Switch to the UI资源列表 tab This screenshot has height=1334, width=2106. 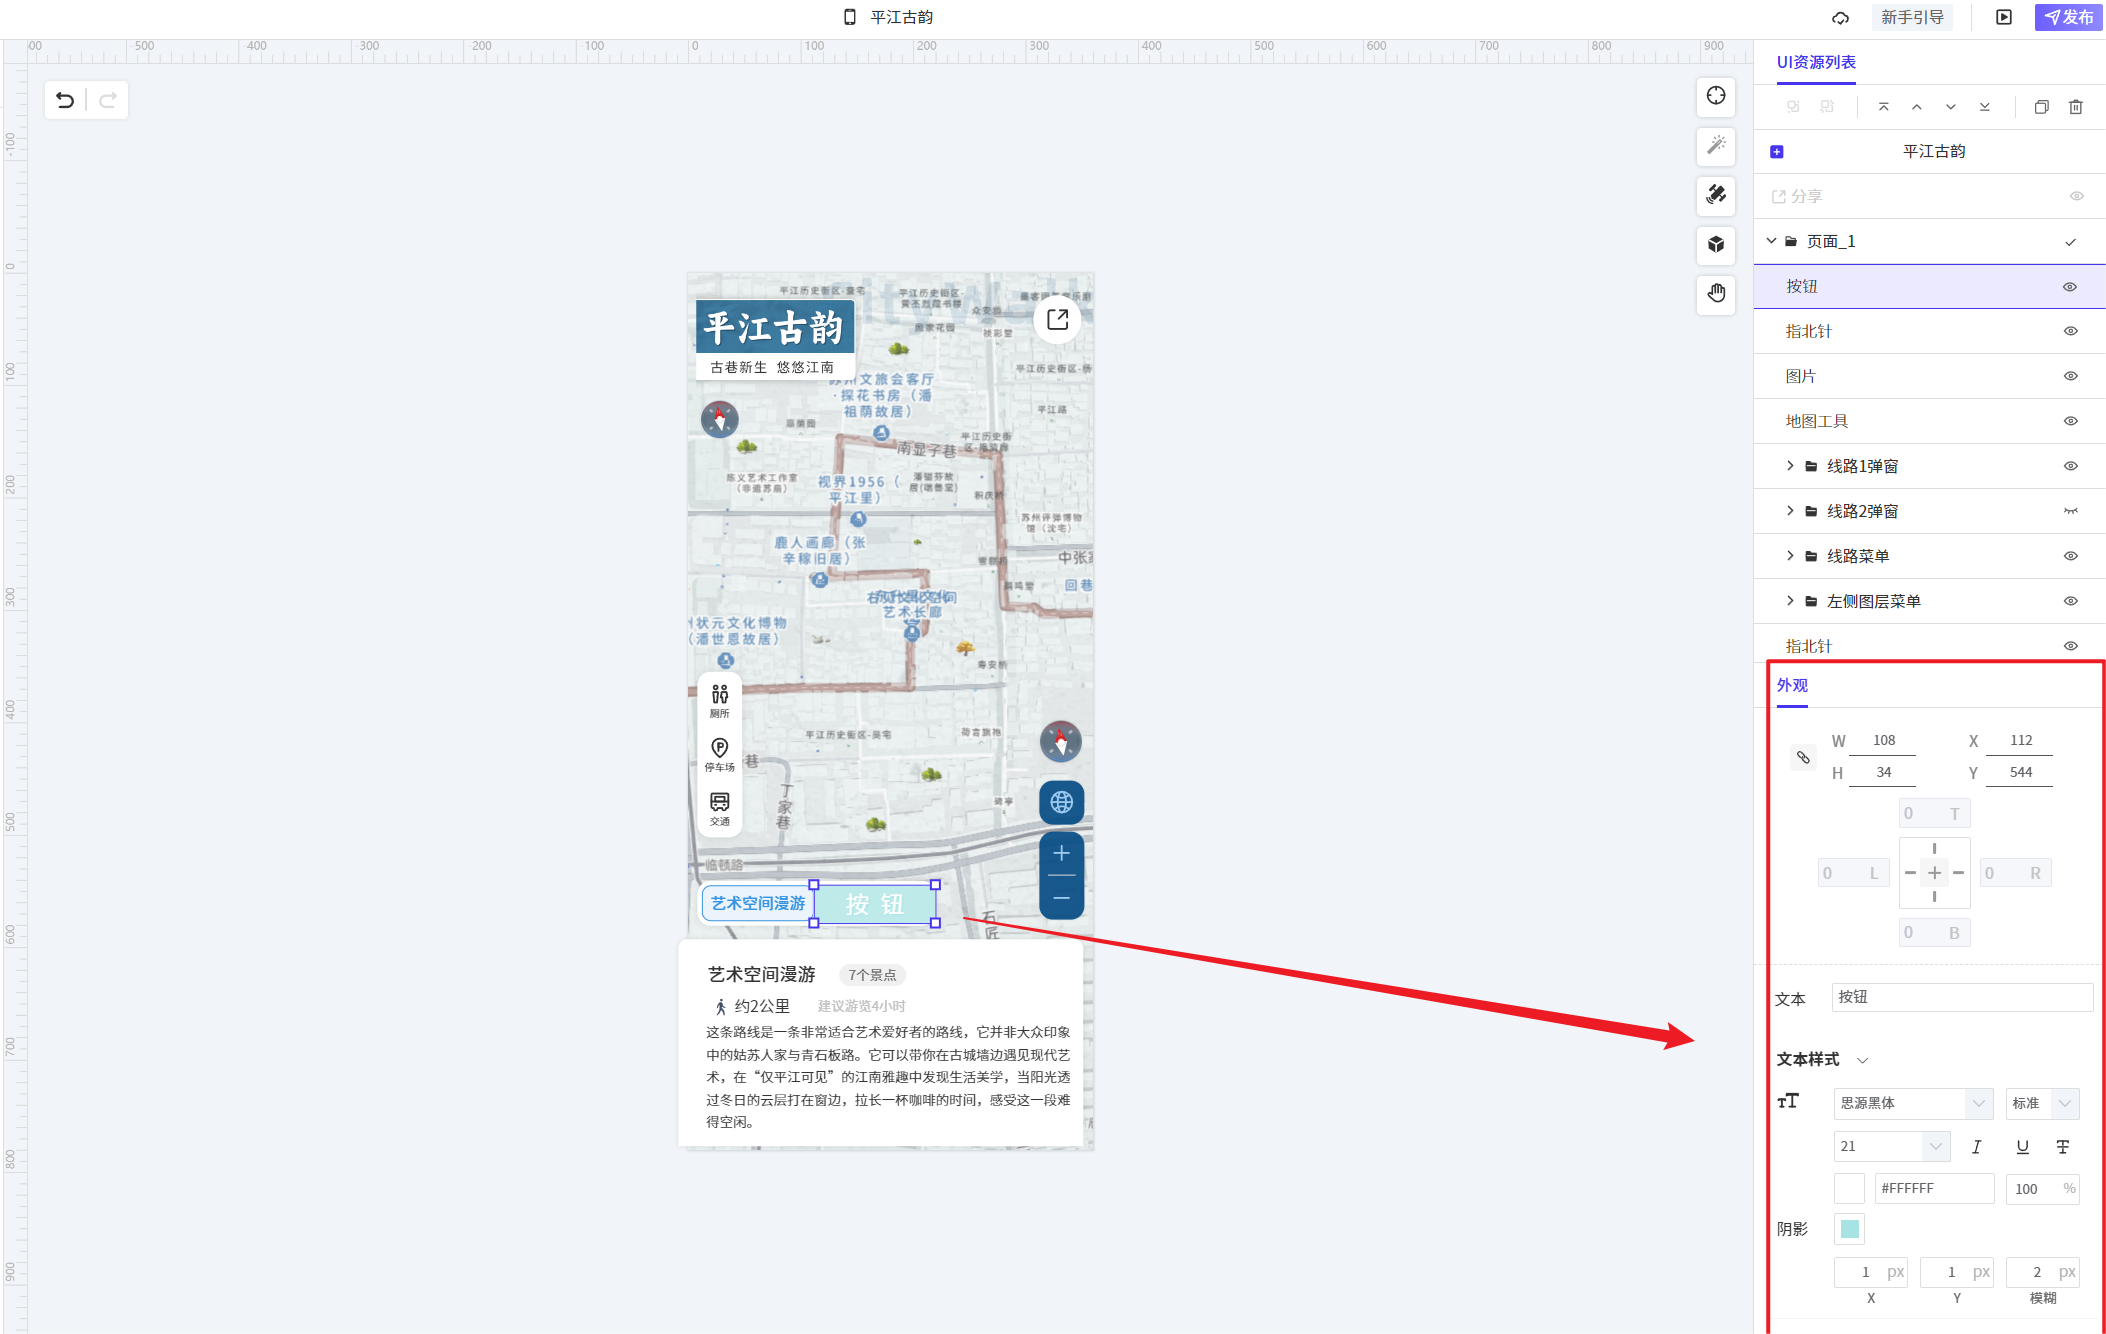[1816, 62]
